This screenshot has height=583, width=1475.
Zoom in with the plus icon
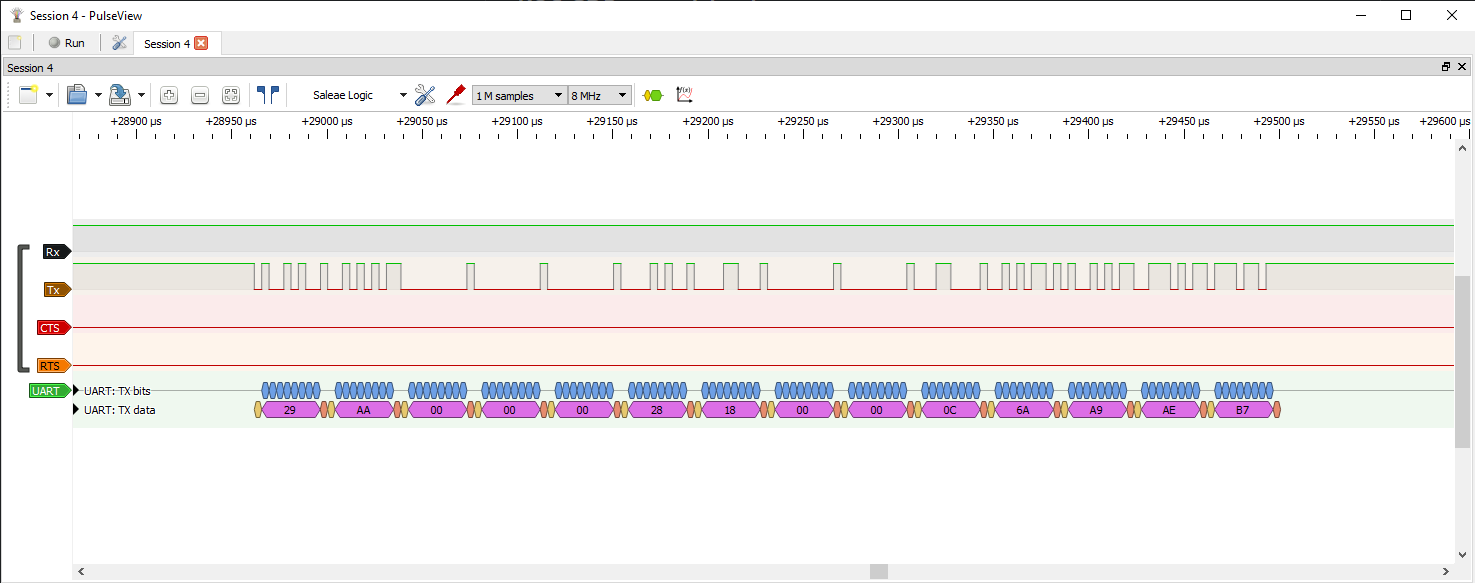[x=169, y=95]
